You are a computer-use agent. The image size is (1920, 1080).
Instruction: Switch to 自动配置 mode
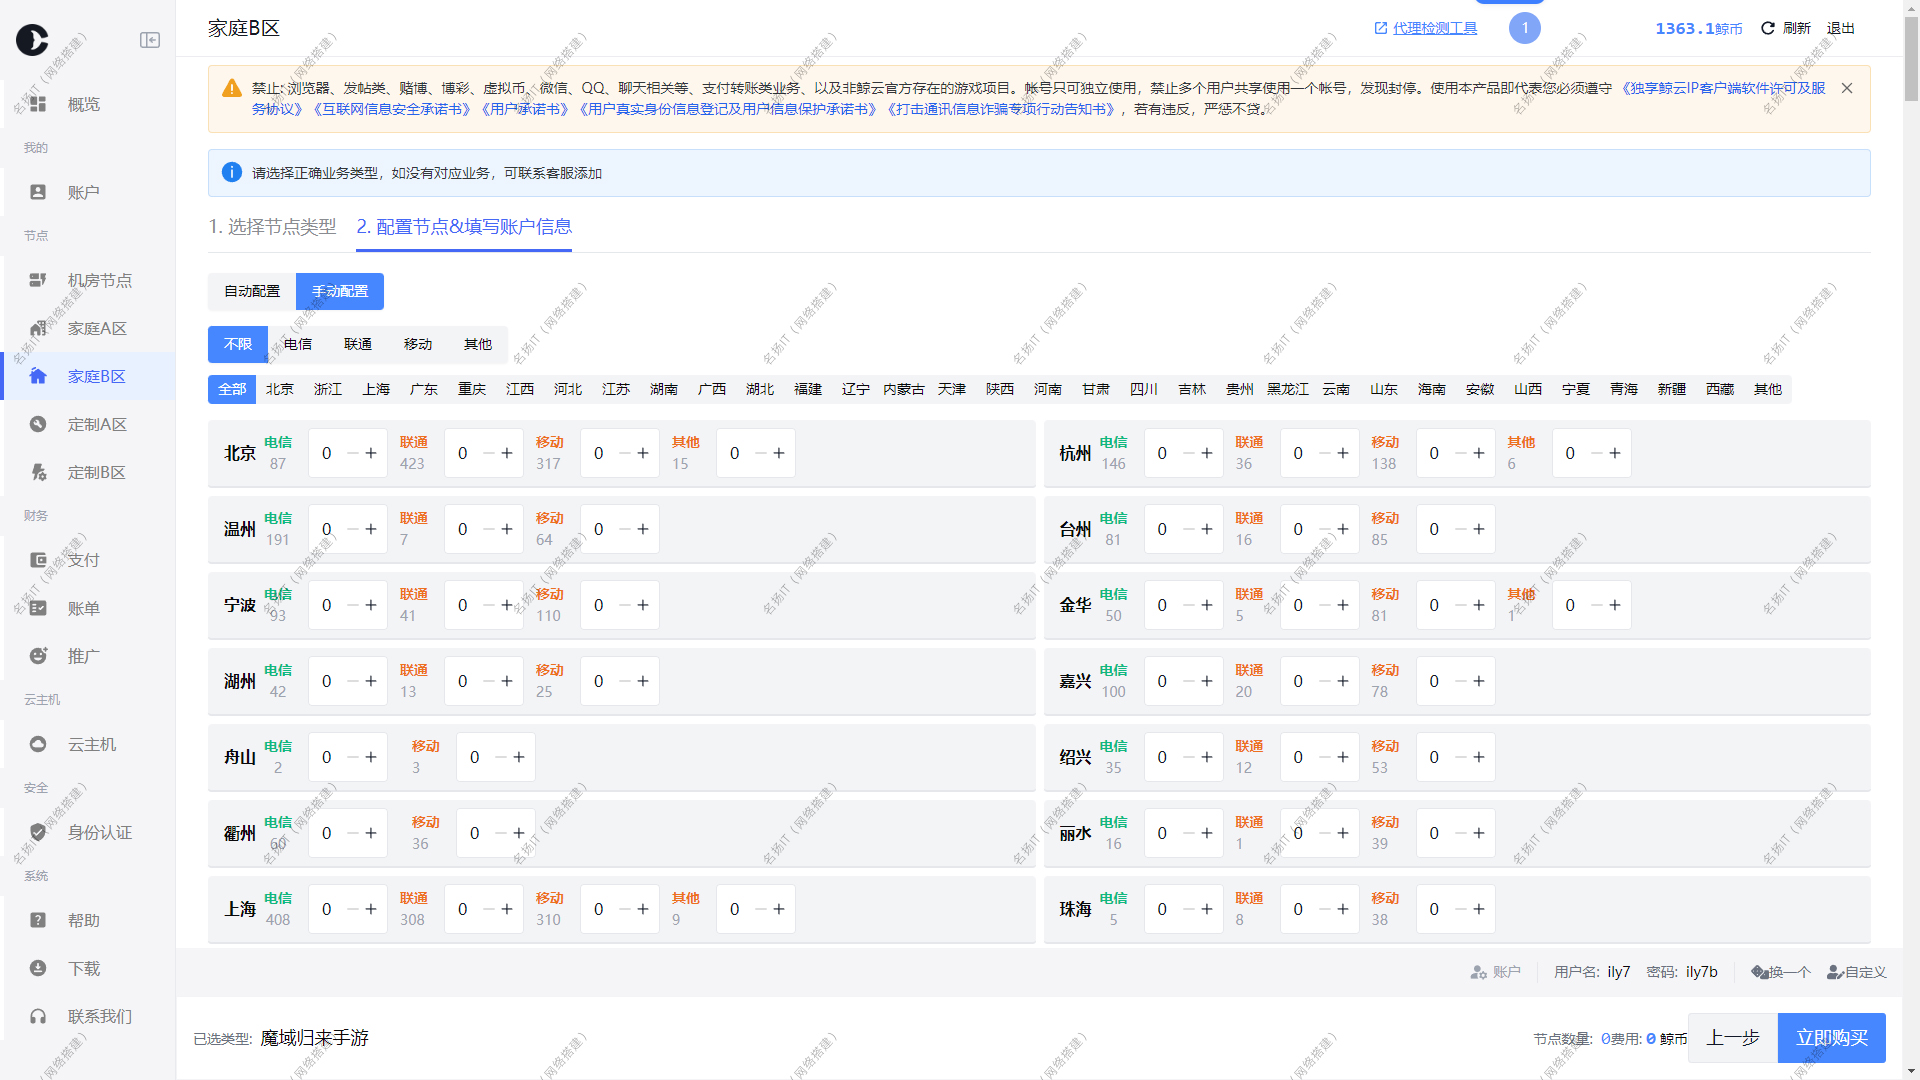(252, 291)
